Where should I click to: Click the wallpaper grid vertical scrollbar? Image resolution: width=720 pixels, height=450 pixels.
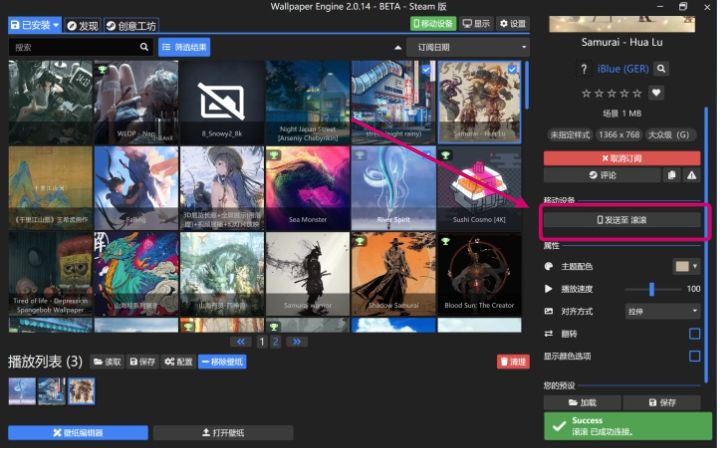(526, 86)
